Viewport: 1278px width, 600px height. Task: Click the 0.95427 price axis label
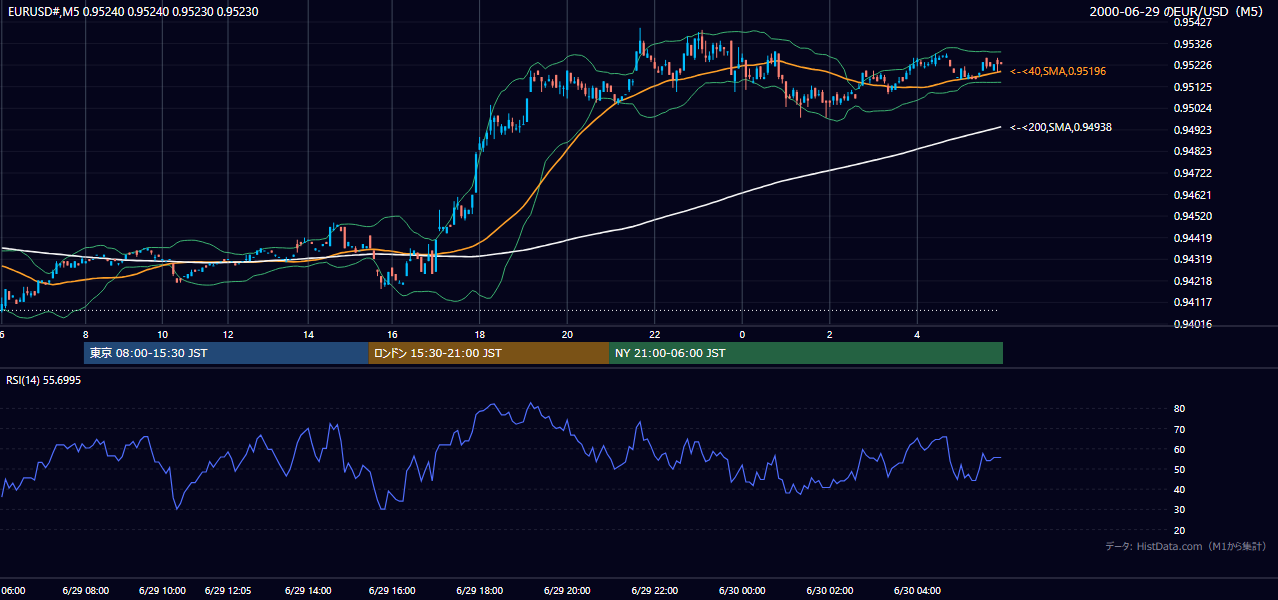[x=1193, y=22]
